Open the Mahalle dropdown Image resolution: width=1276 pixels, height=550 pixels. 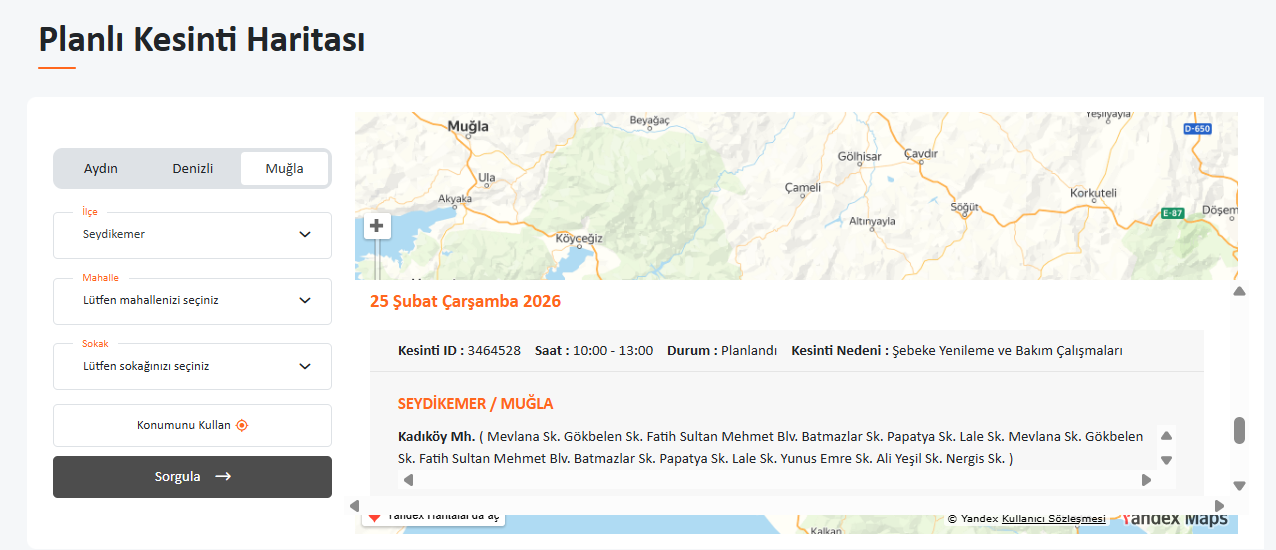tap(192, 301)
